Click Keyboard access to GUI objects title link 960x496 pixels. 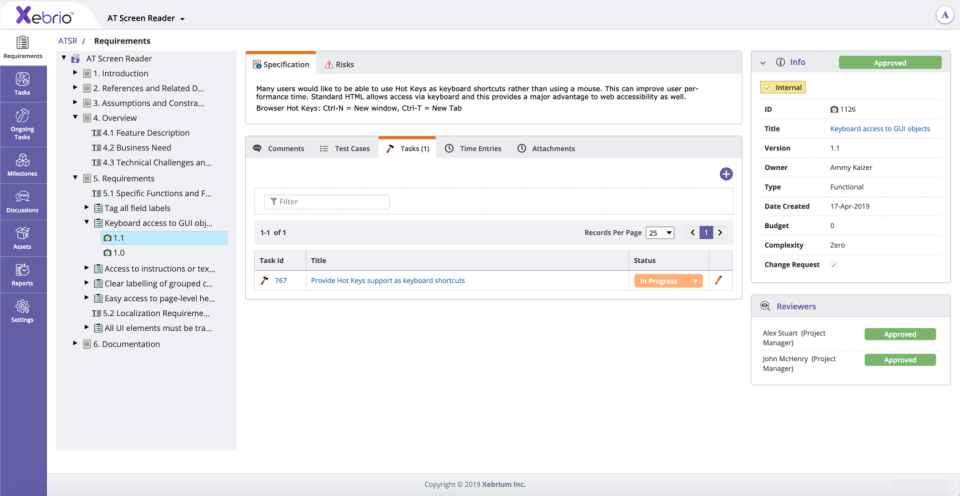coord(880,129)
